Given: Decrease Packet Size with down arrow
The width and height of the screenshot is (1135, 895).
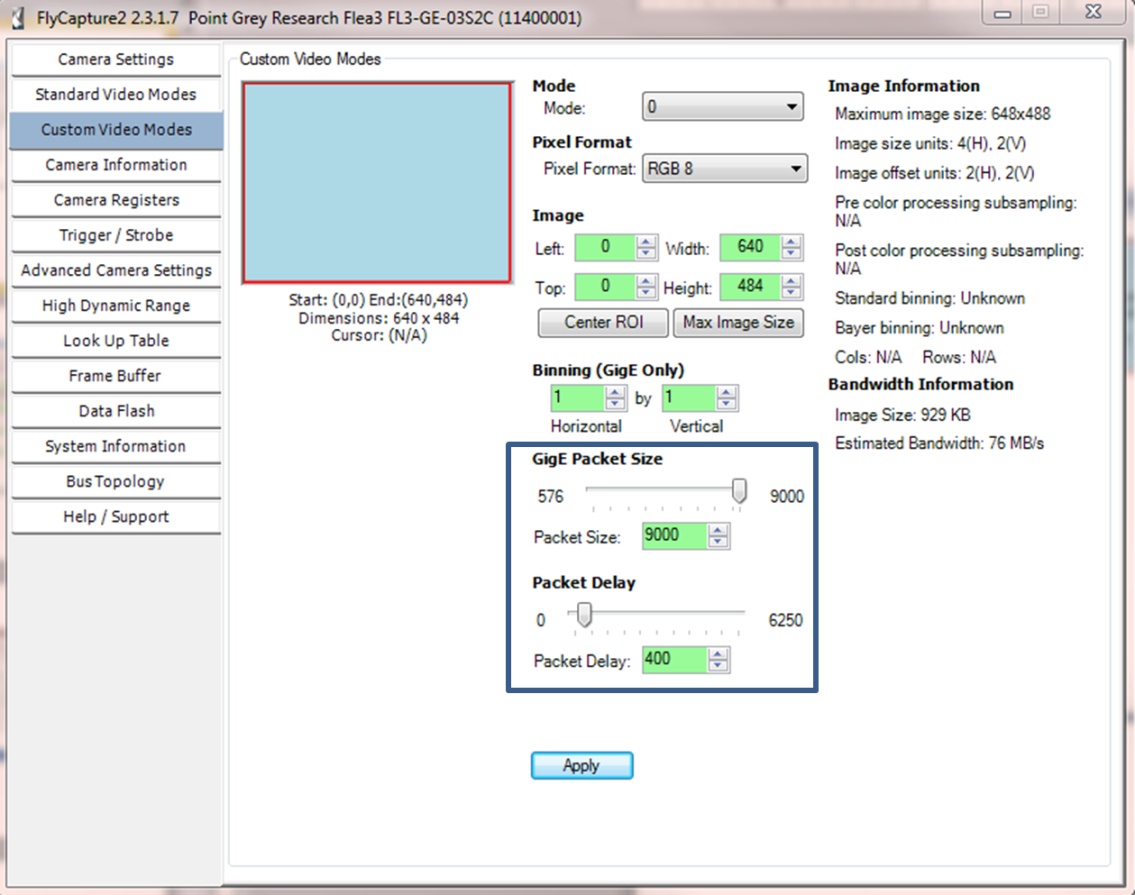Looking at the screenshot, I should coord(718,543).
